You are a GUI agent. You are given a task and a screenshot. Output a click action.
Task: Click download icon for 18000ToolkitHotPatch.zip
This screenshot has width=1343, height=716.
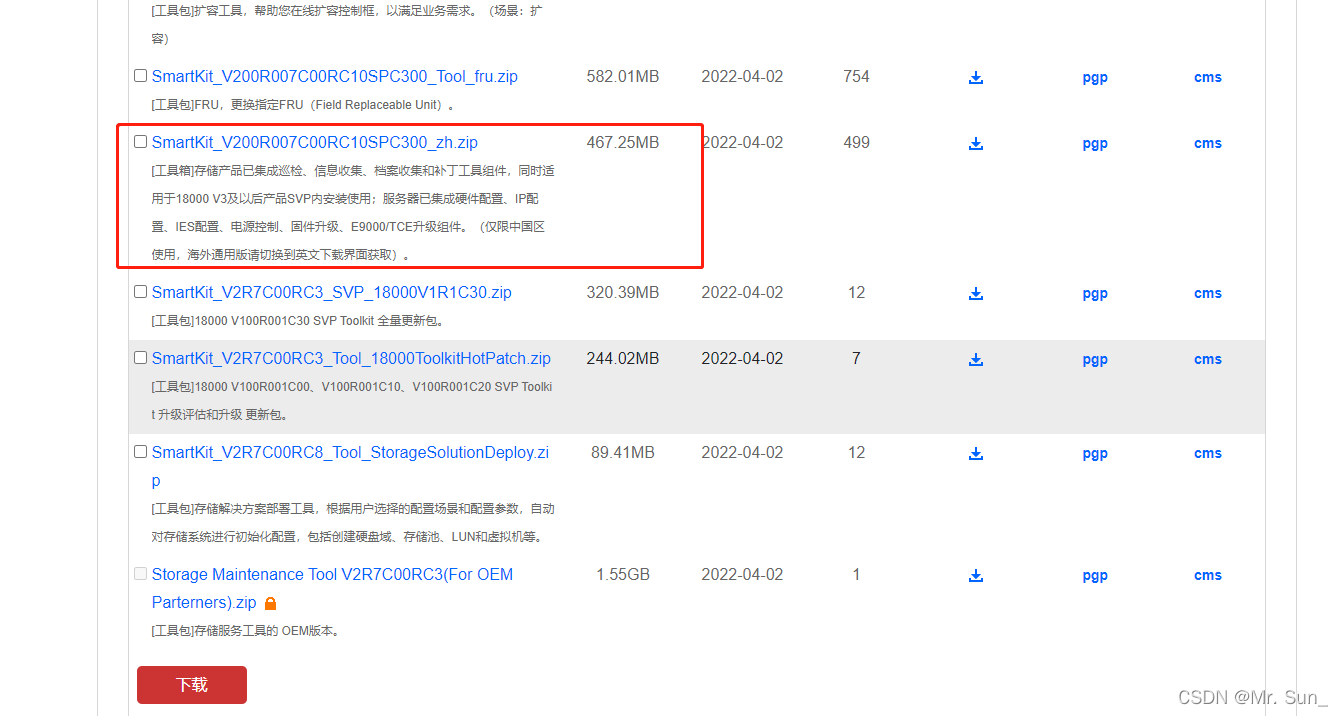pos(976,359)
